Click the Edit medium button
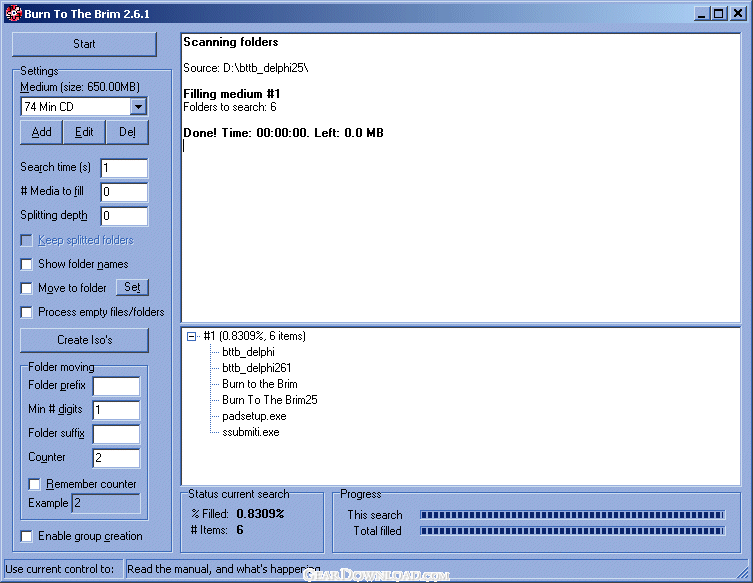This screenshot has height=583, width=753. (x=84, y=132)
